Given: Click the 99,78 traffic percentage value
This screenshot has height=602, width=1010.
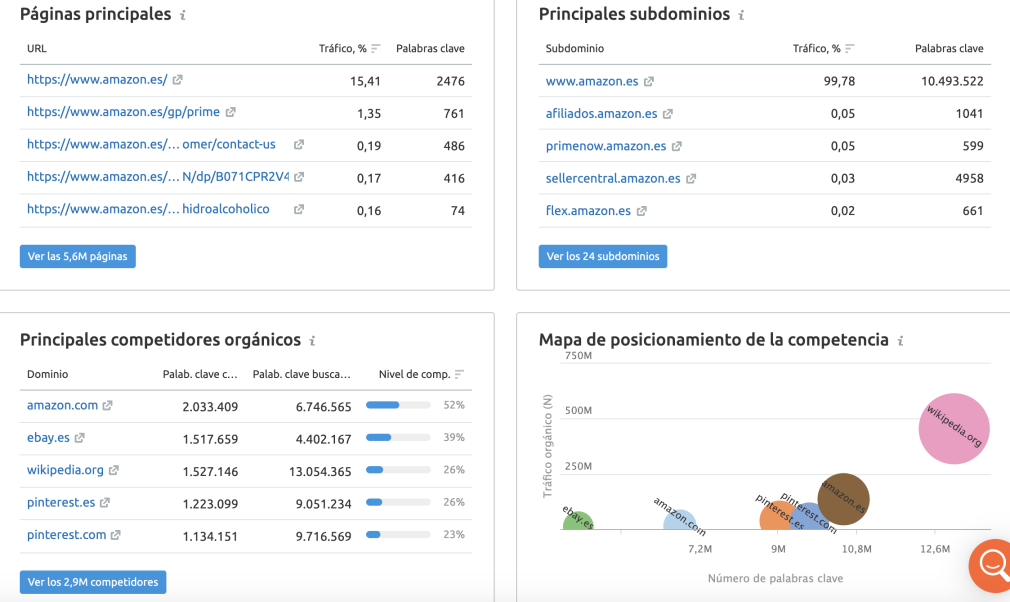Looking at the screenshot, I should point(839,82).
